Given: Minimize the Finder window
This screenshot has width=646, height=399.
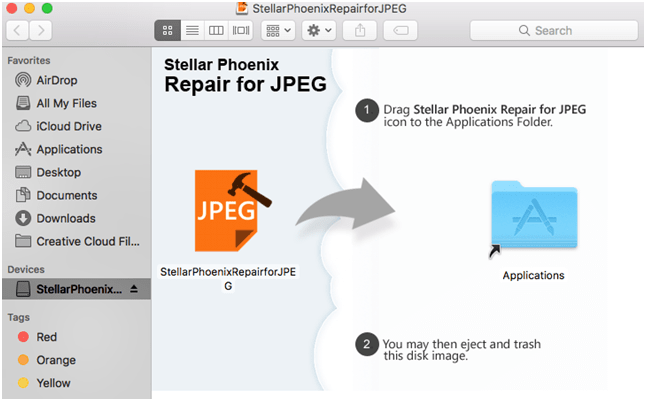Looking at the screenshot, I should tap(29, 8).
